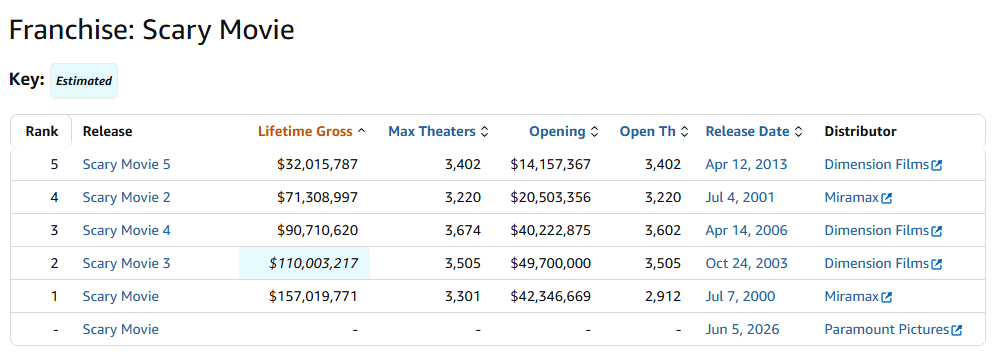Open Dimension Films link in Scary Movie 5 row
Viewport: 997px width, 363px height.
pos(877,164)
